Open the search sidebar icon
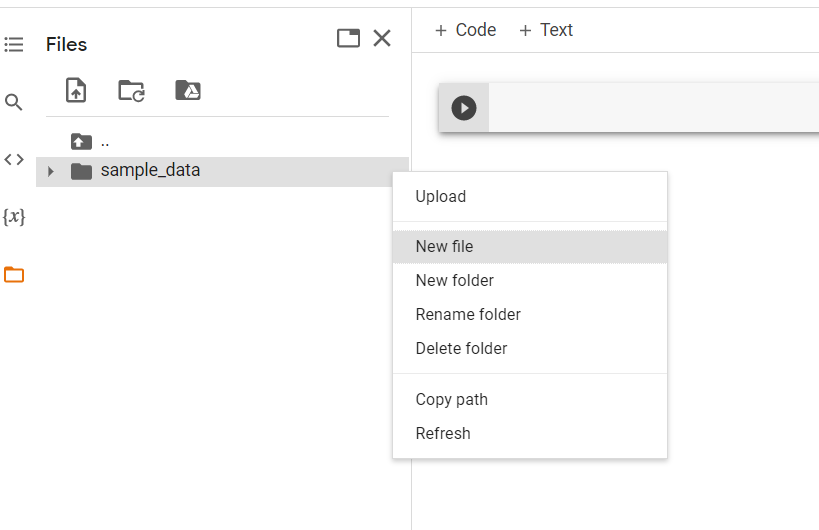 pyautogui.click(x=14, y=102)
